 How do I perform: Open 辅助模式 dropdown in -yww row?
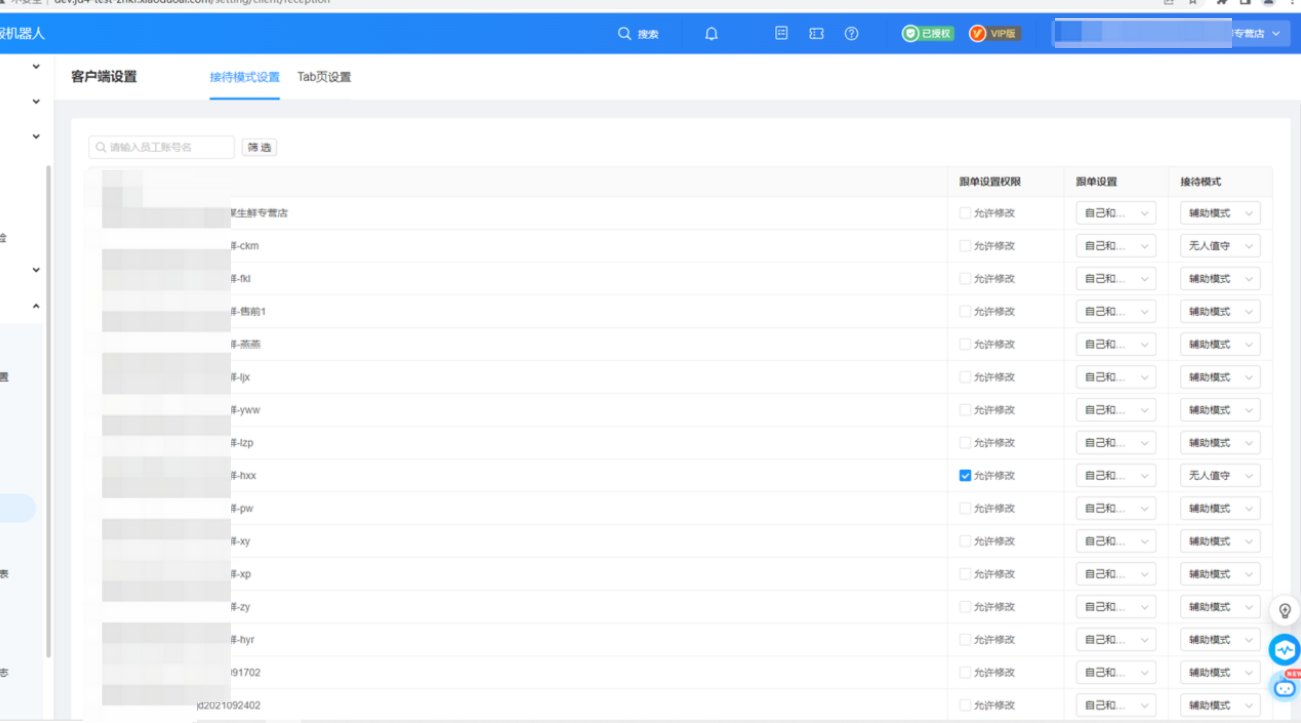1220,410
